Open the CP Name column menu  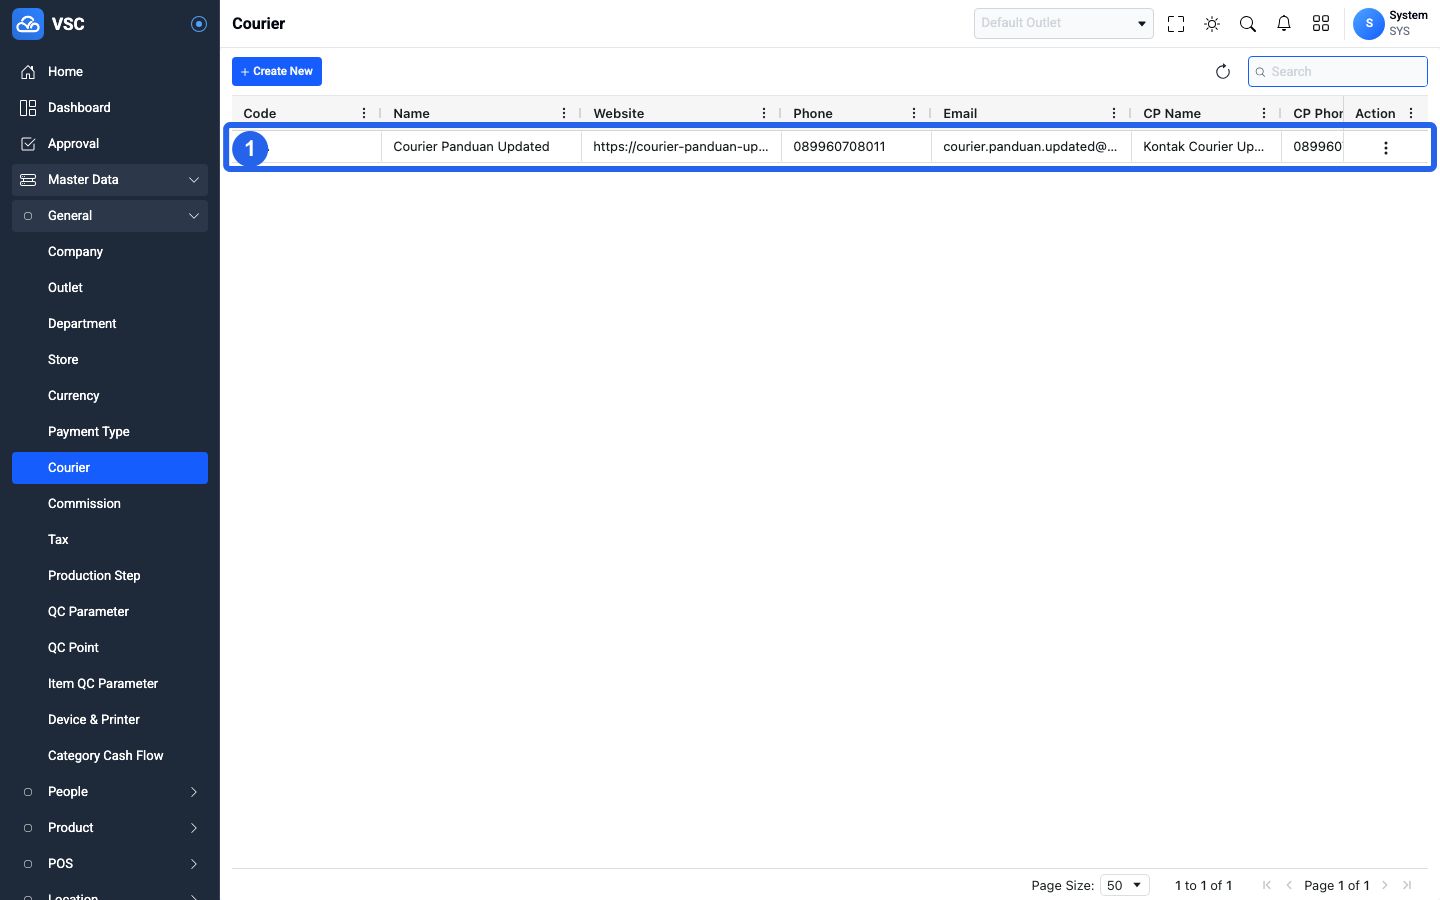tap(1264, 114)
